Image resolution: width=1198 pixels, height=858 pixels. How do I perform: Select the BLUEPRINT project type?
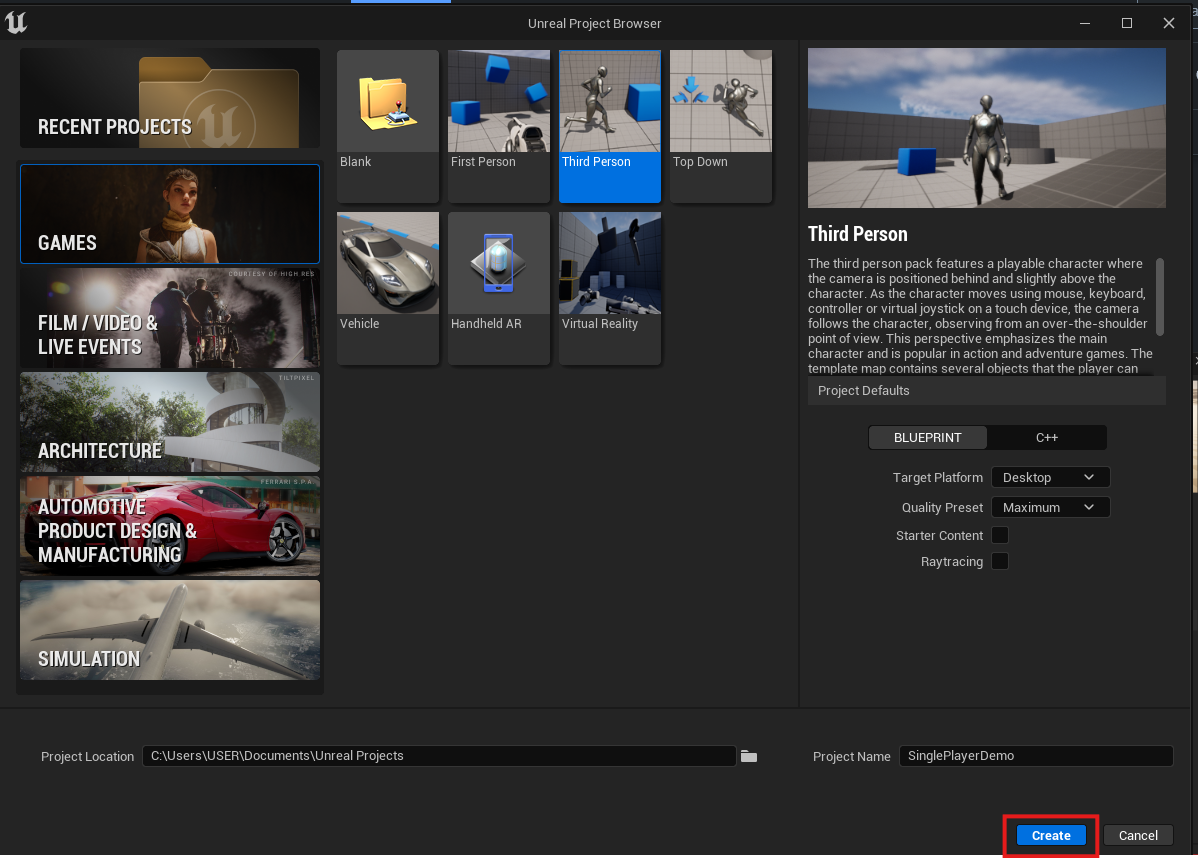pos(927,438)
